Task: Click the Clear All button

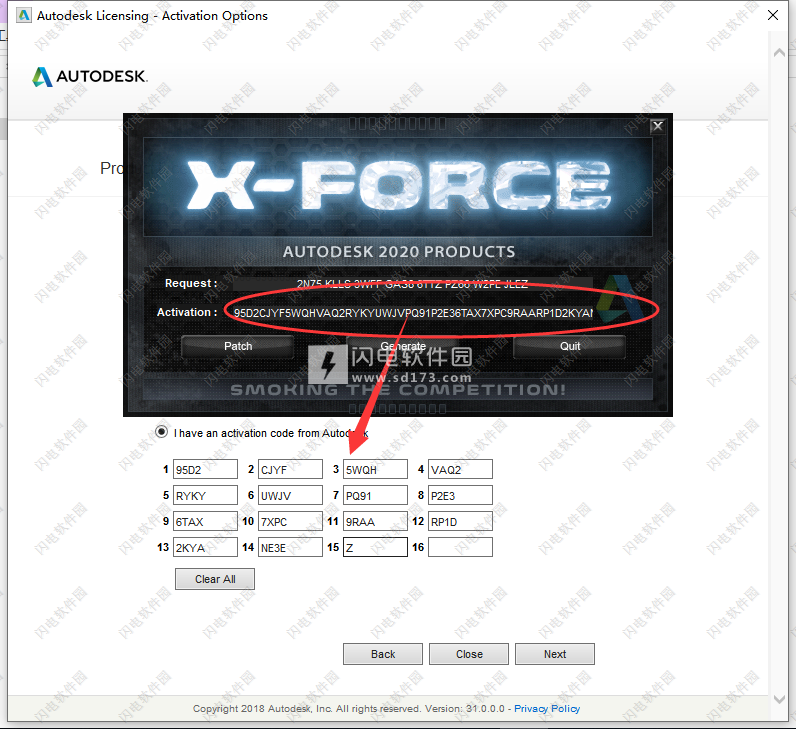Action: tap(215, 579)
